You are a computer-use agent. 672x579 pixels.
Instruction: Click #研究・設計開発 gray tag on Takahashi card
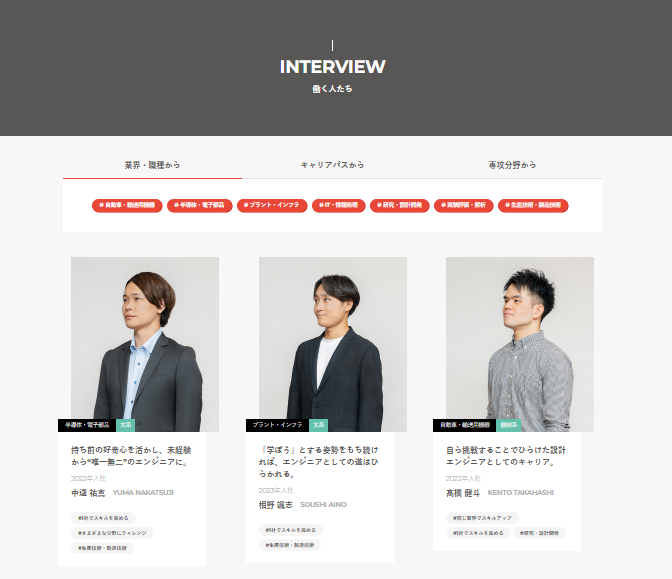pos(539,533)
